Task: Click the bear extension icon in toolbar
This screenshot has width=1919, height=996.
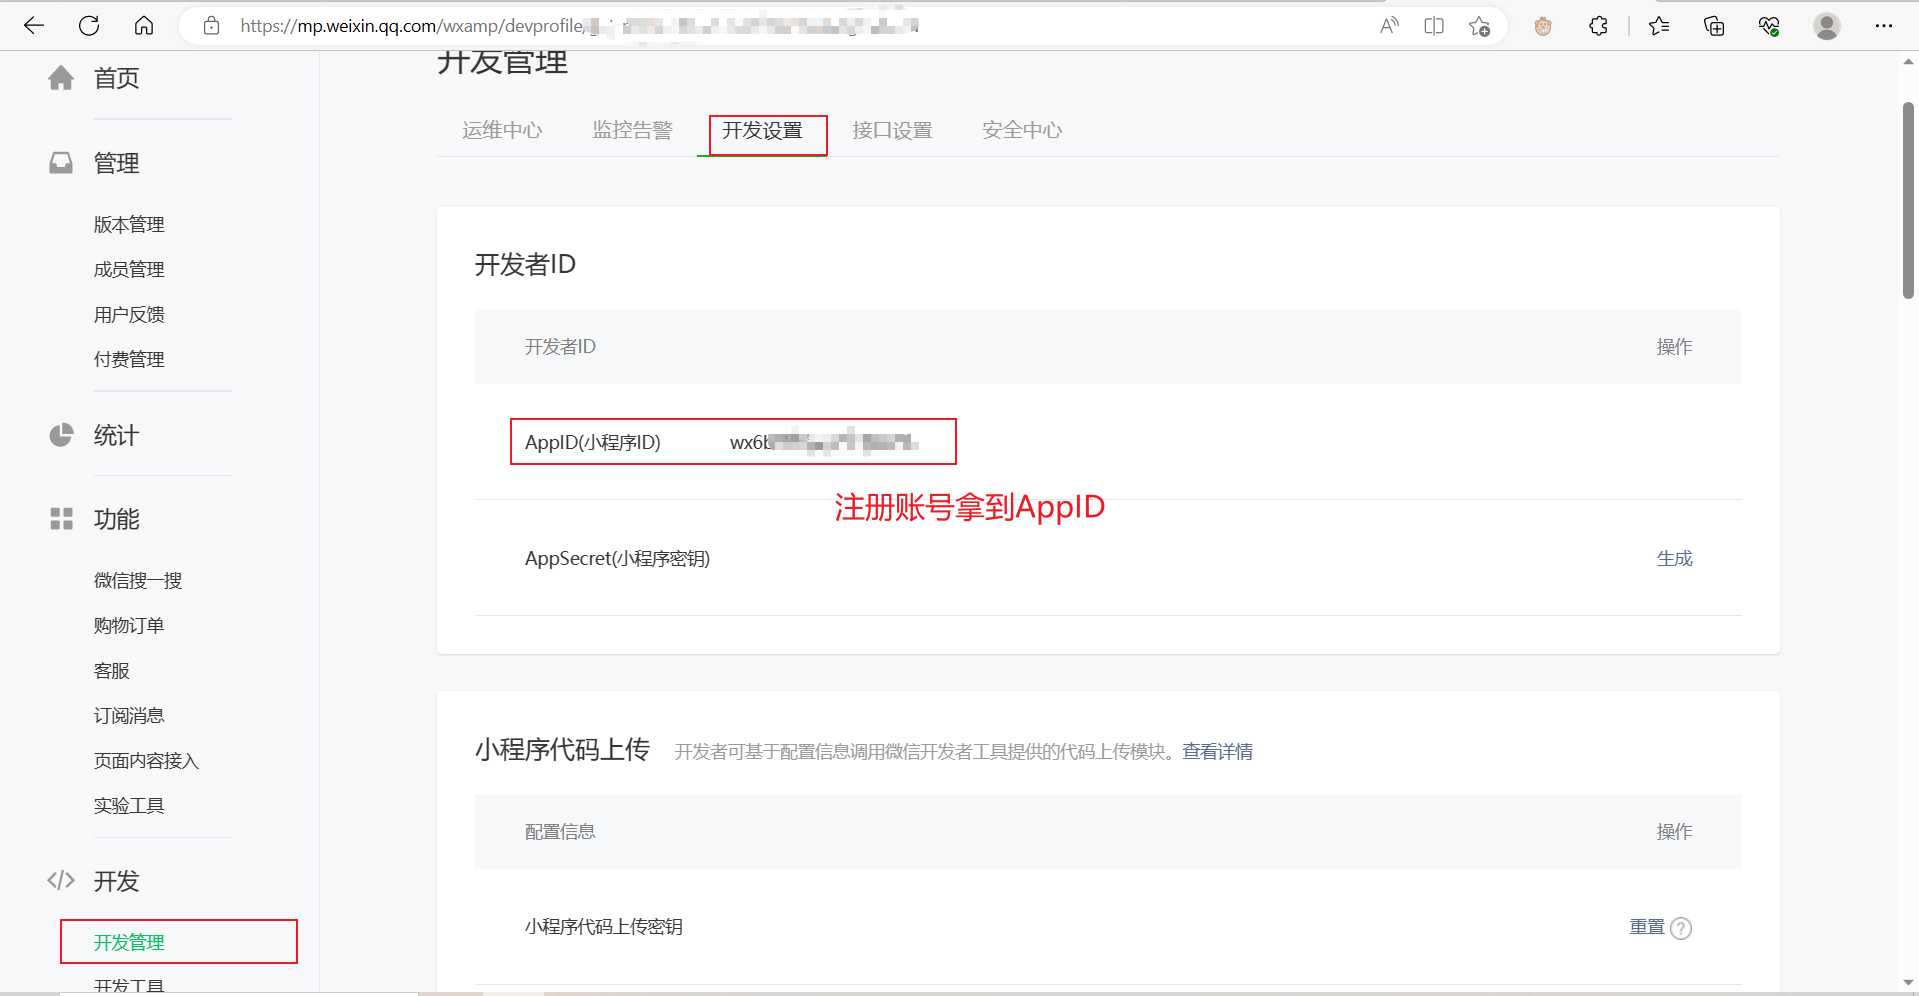Action: click(1543, 26)
